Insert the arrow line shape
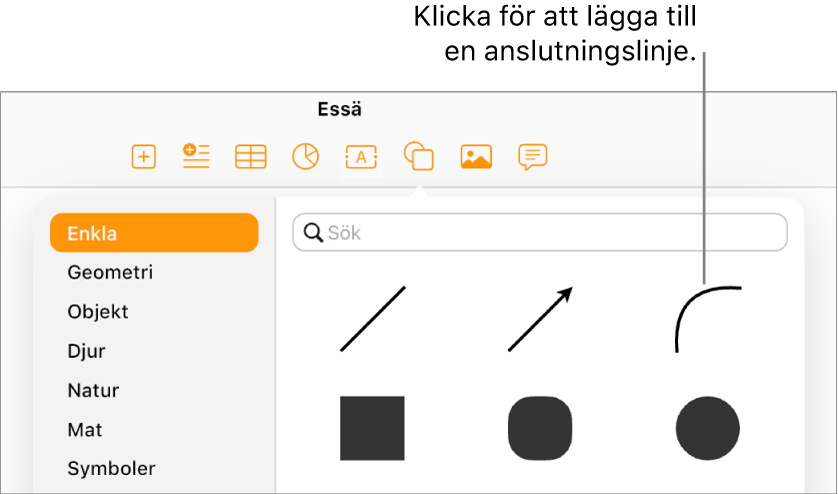 click(540, 319)
